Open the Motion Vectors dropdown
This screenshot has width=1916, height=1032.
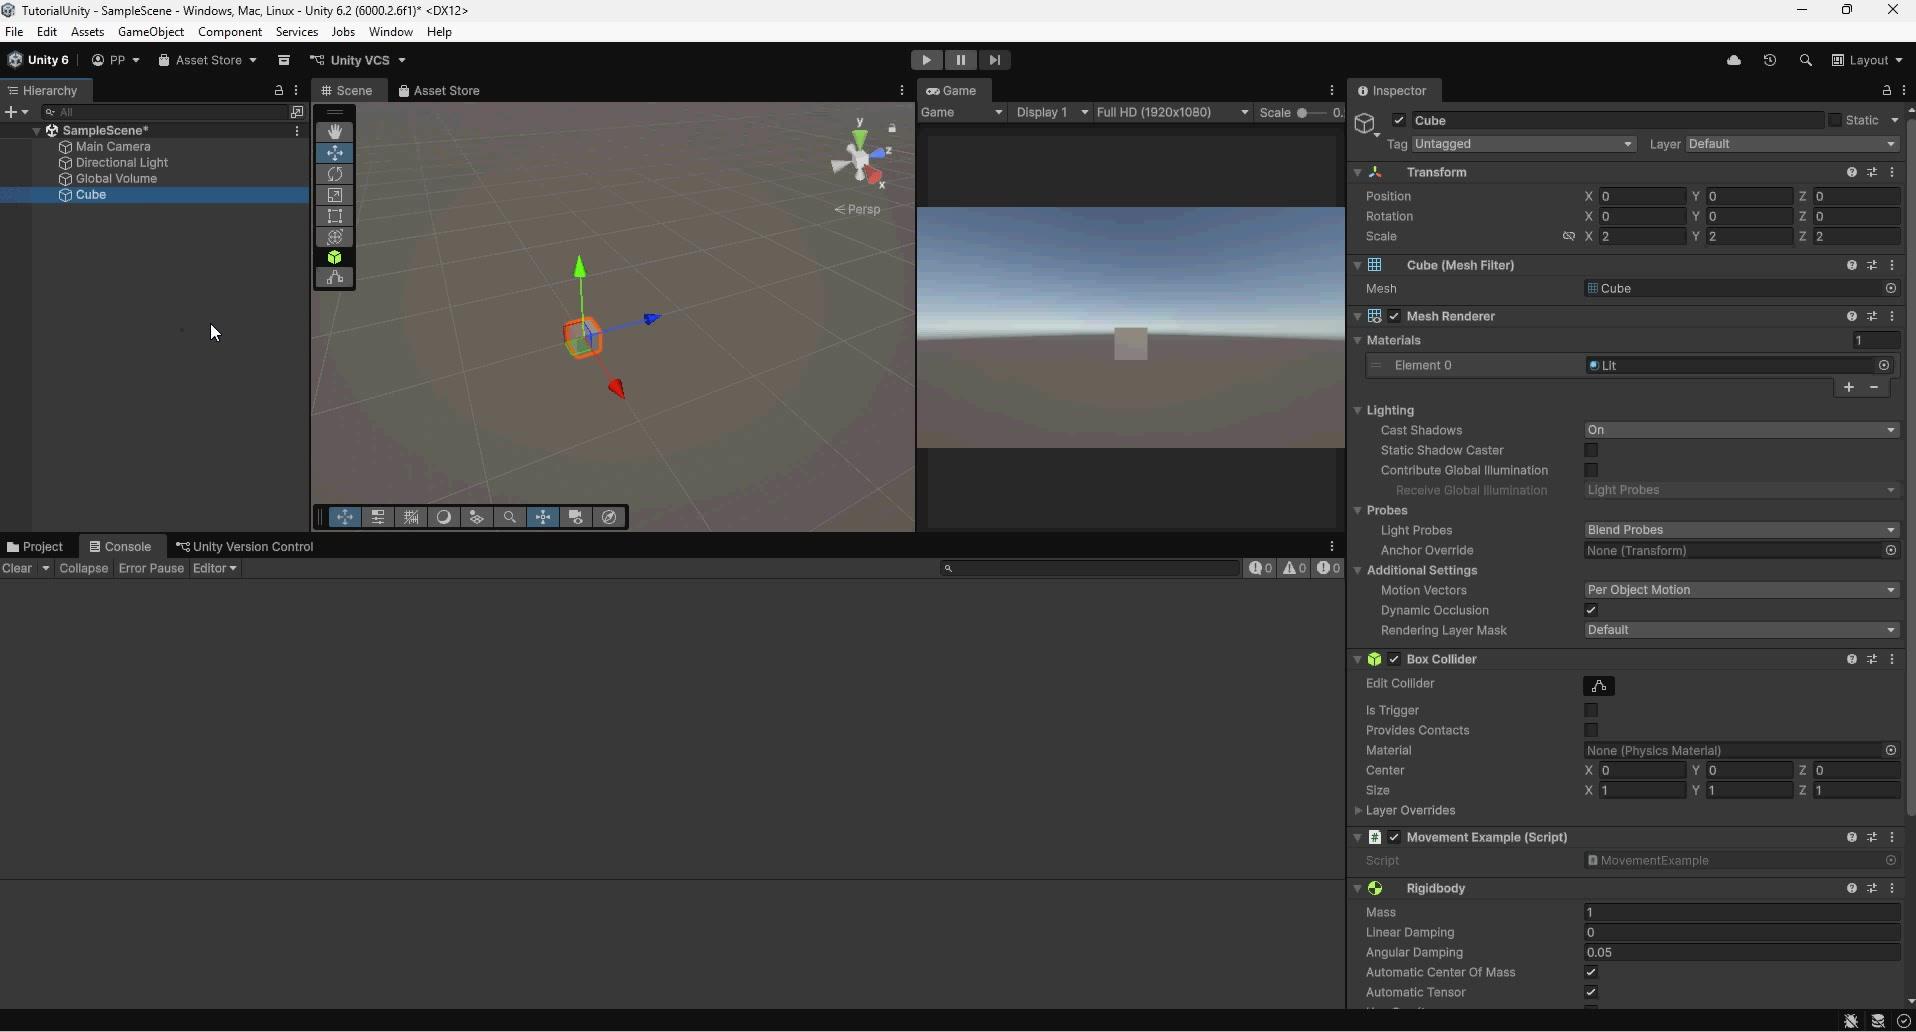click(1742, 591)
